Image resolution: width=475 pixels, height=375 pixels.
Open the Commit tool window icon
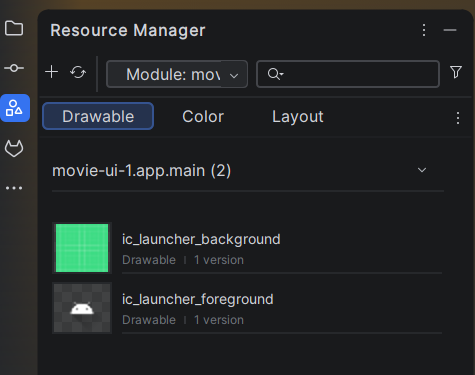point(14,68)
